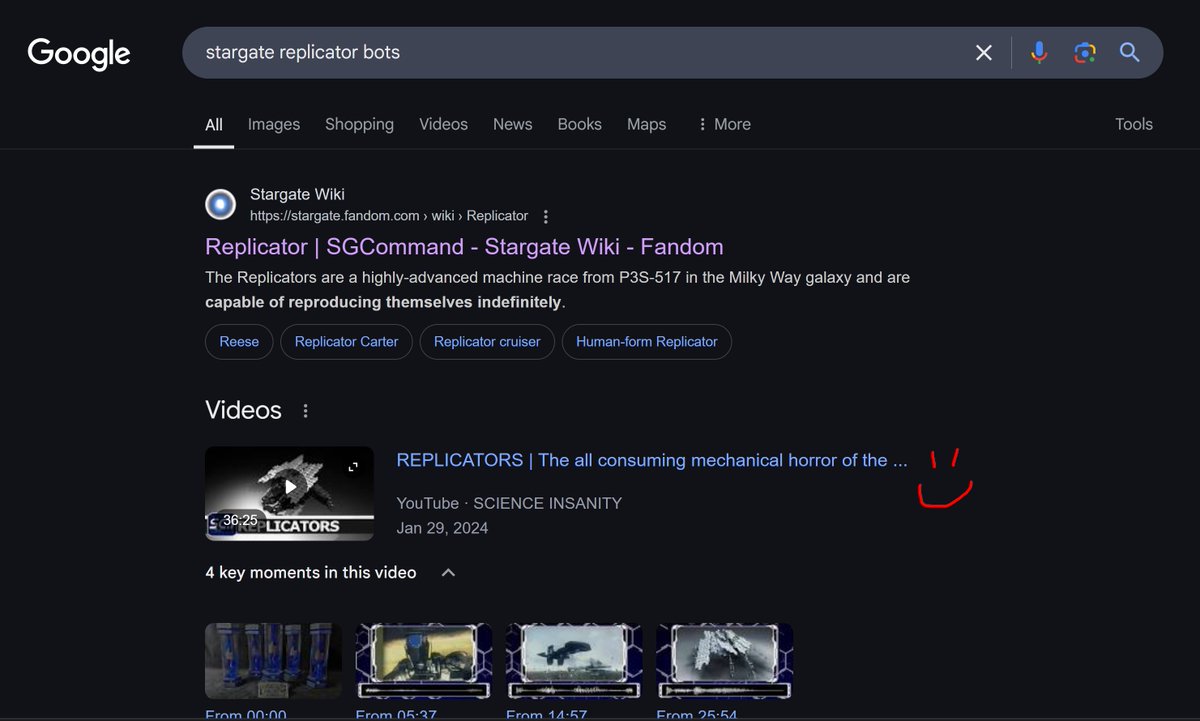Switch to the Shopping tab
Viewport: 1200px width, 721px height.
point(359,124)
